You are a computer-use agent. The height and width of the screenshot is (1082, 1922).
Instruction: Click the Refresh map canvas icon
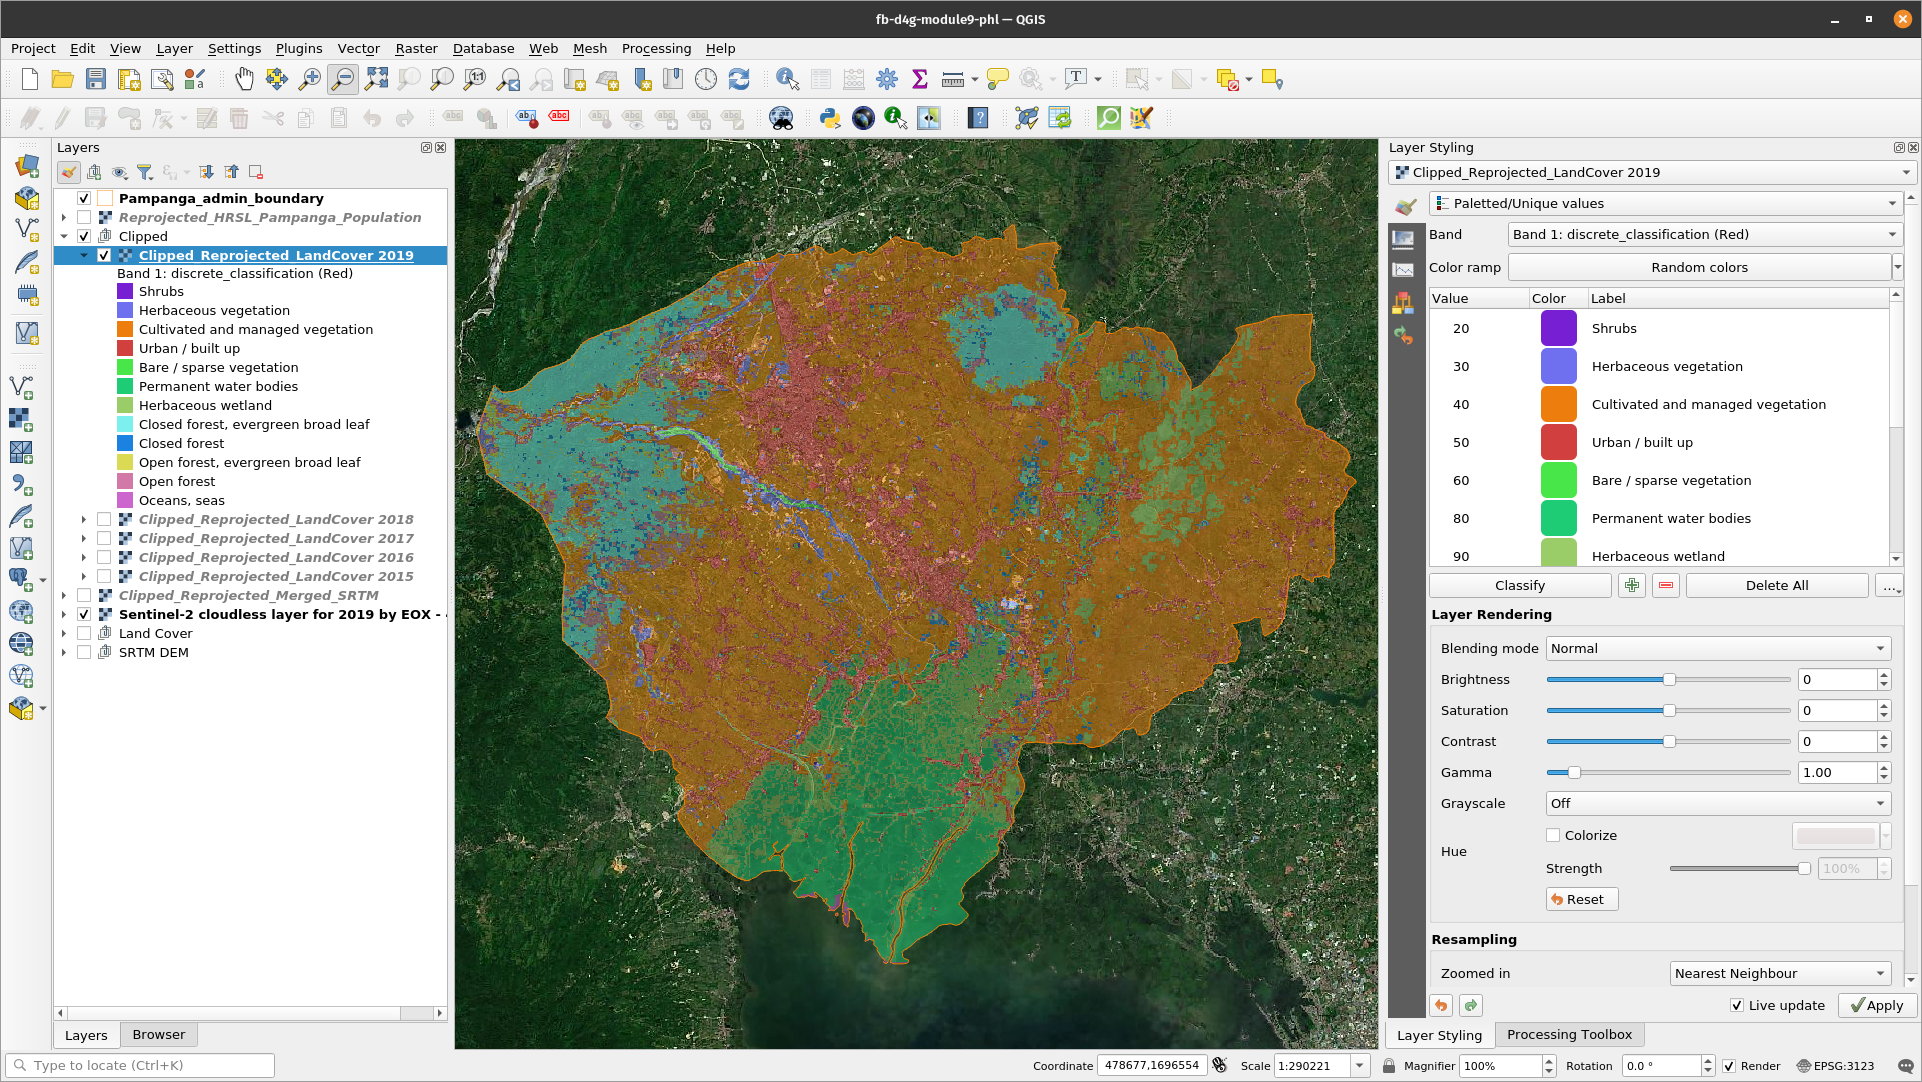(739, 79)
